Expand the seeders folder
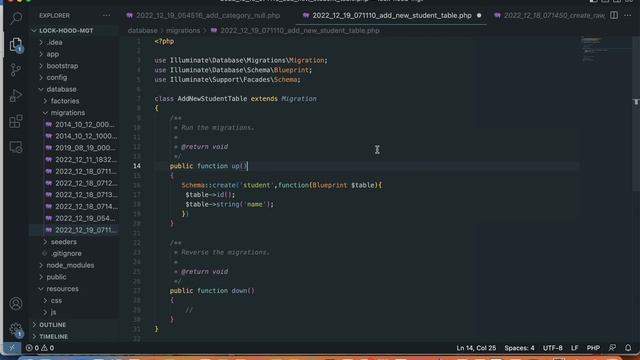 point(64,242)
